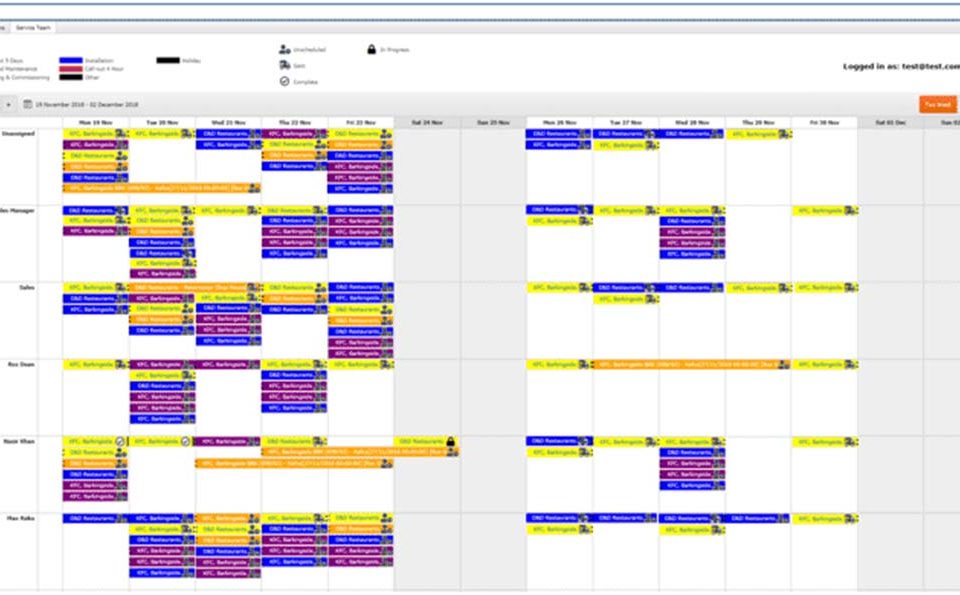Click truck icon on Ros Dean's Mon 19 Nov job
Image resolution: width=960 pixels, height=595 pixels.
(x=121, y=365)
